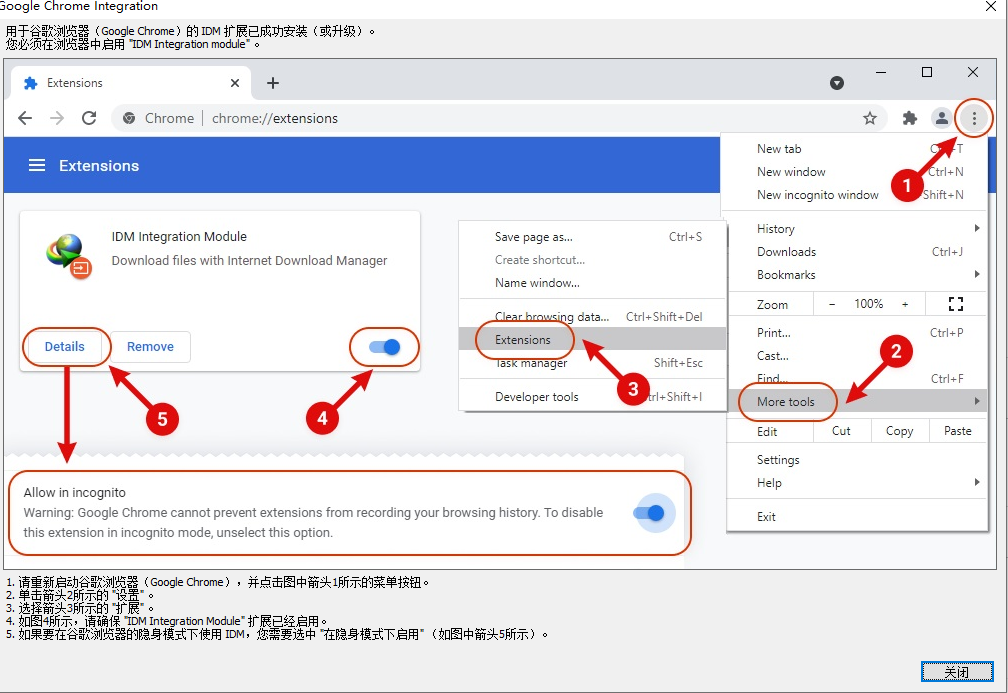Screen dimensions: 1008x693
Task: Choose New tab from Chrome menu
Action: (x=854, y=148)
